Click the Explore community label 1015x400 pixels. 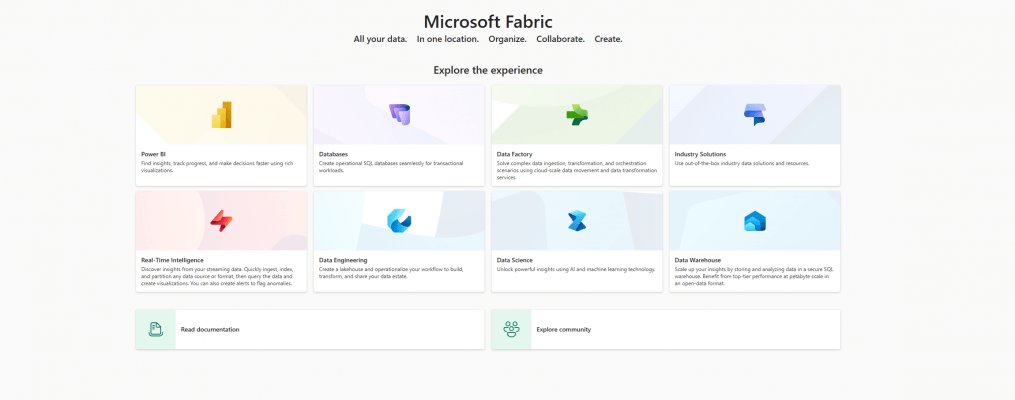564,329
